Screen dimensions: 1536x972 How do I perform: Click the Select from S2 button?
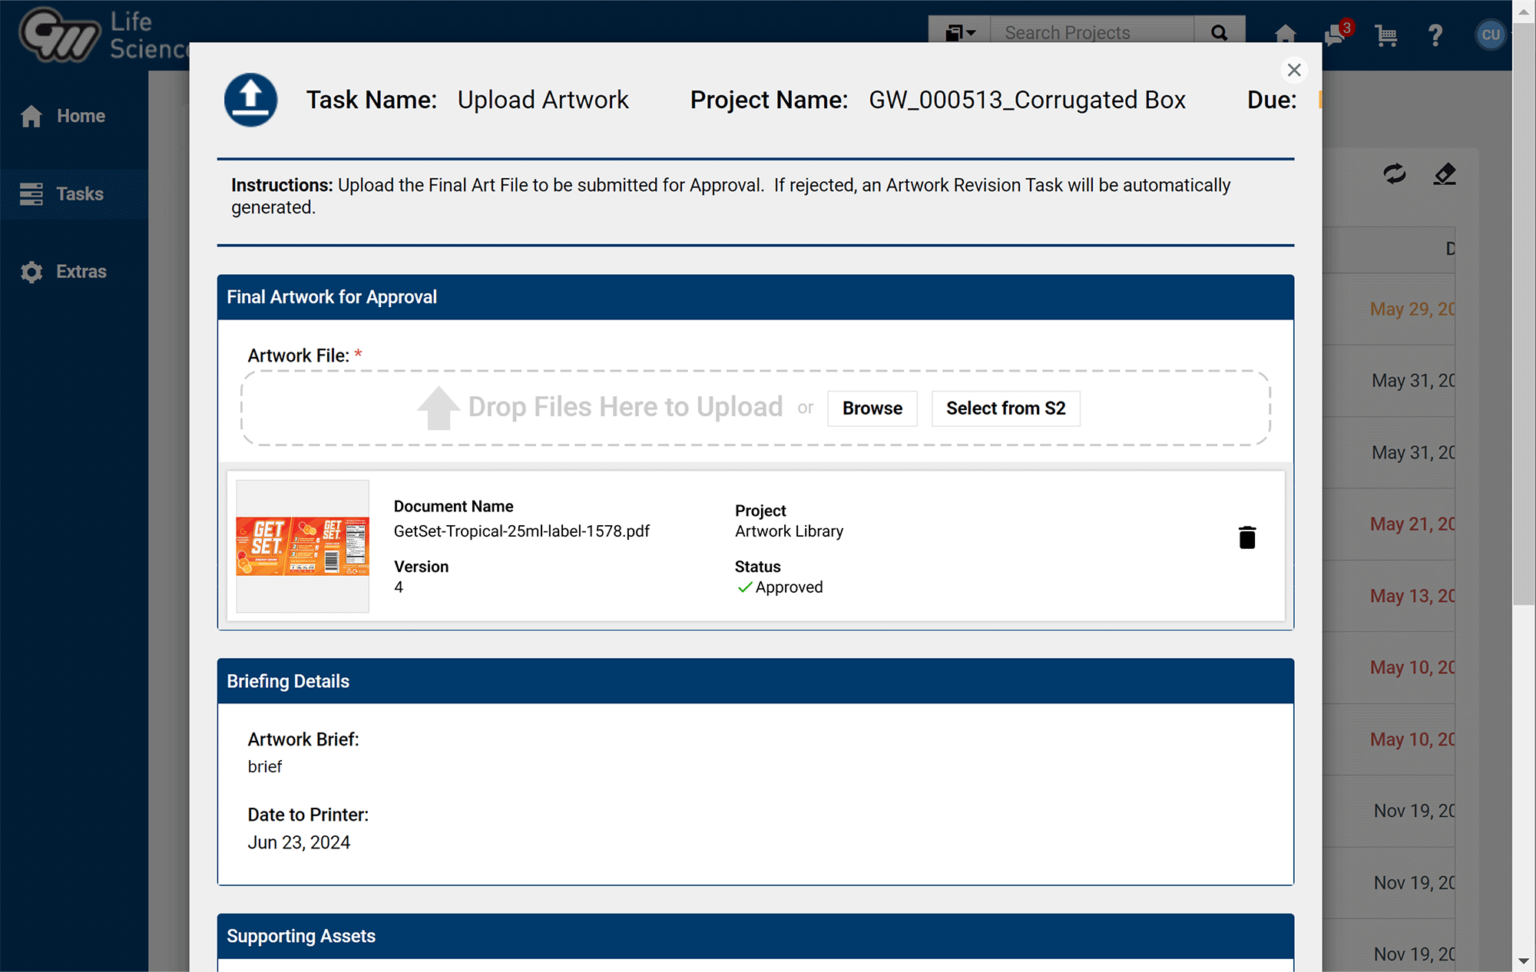1005,408
